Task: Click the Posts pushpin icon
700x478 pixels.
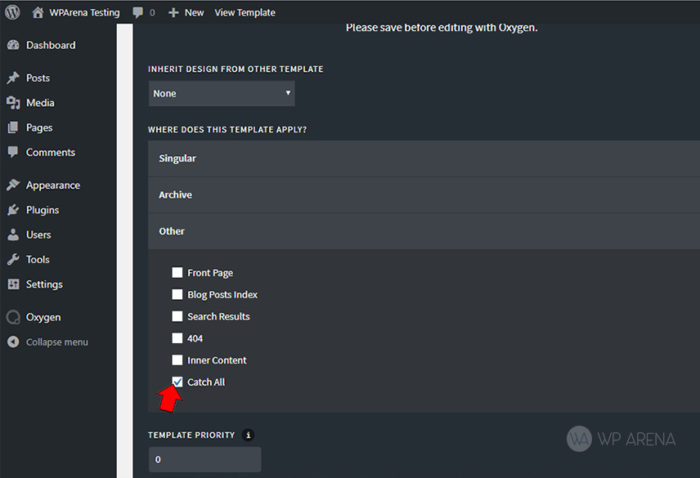Action: coord(13,78)
